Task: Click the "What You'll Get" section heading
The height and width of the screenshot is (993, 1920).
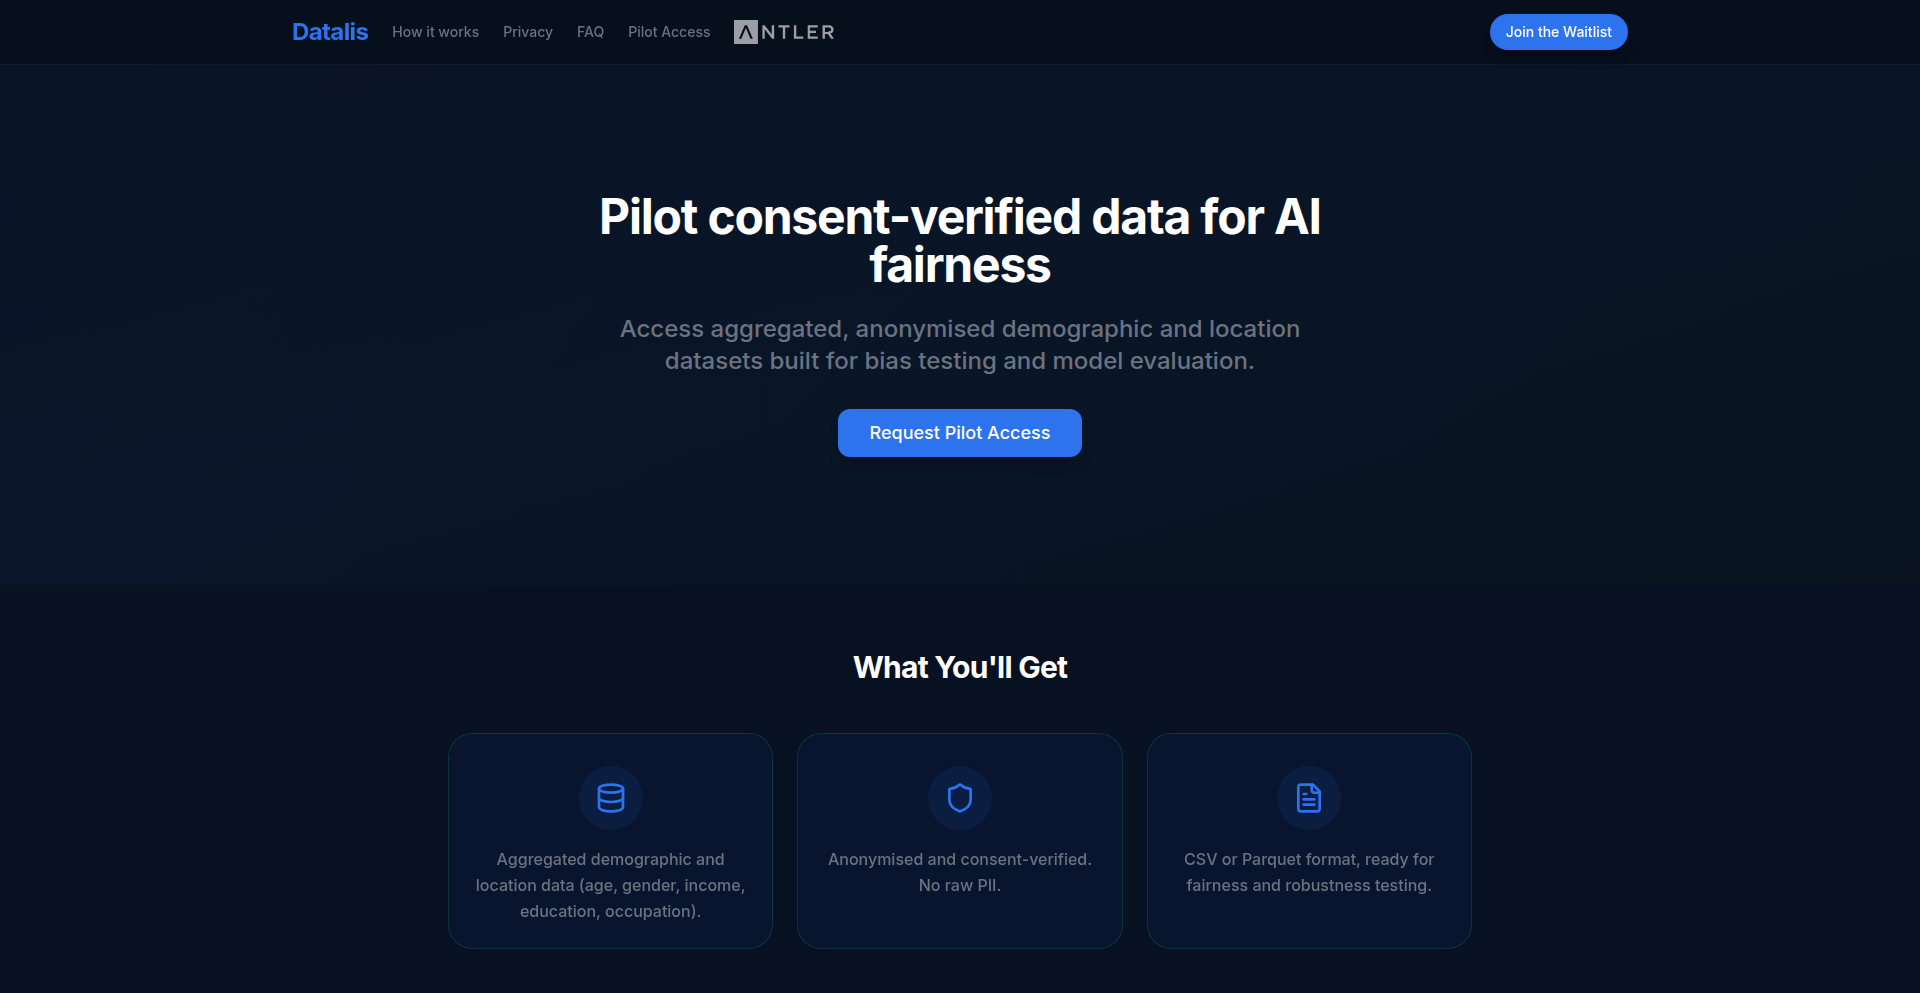Action: [x=960, y=667]
